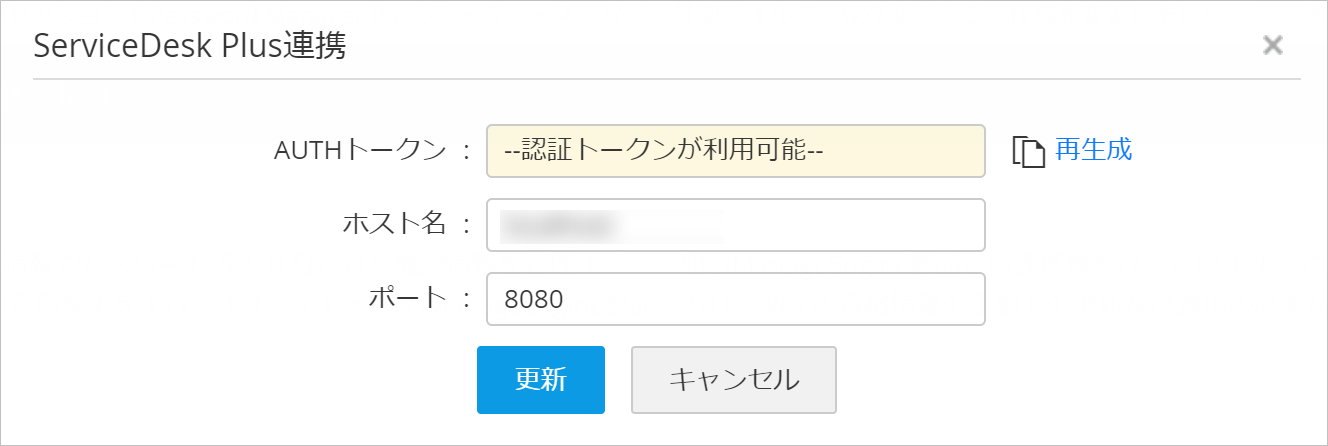Click the colon after the ホスト名 label

(x=464, y=225)
